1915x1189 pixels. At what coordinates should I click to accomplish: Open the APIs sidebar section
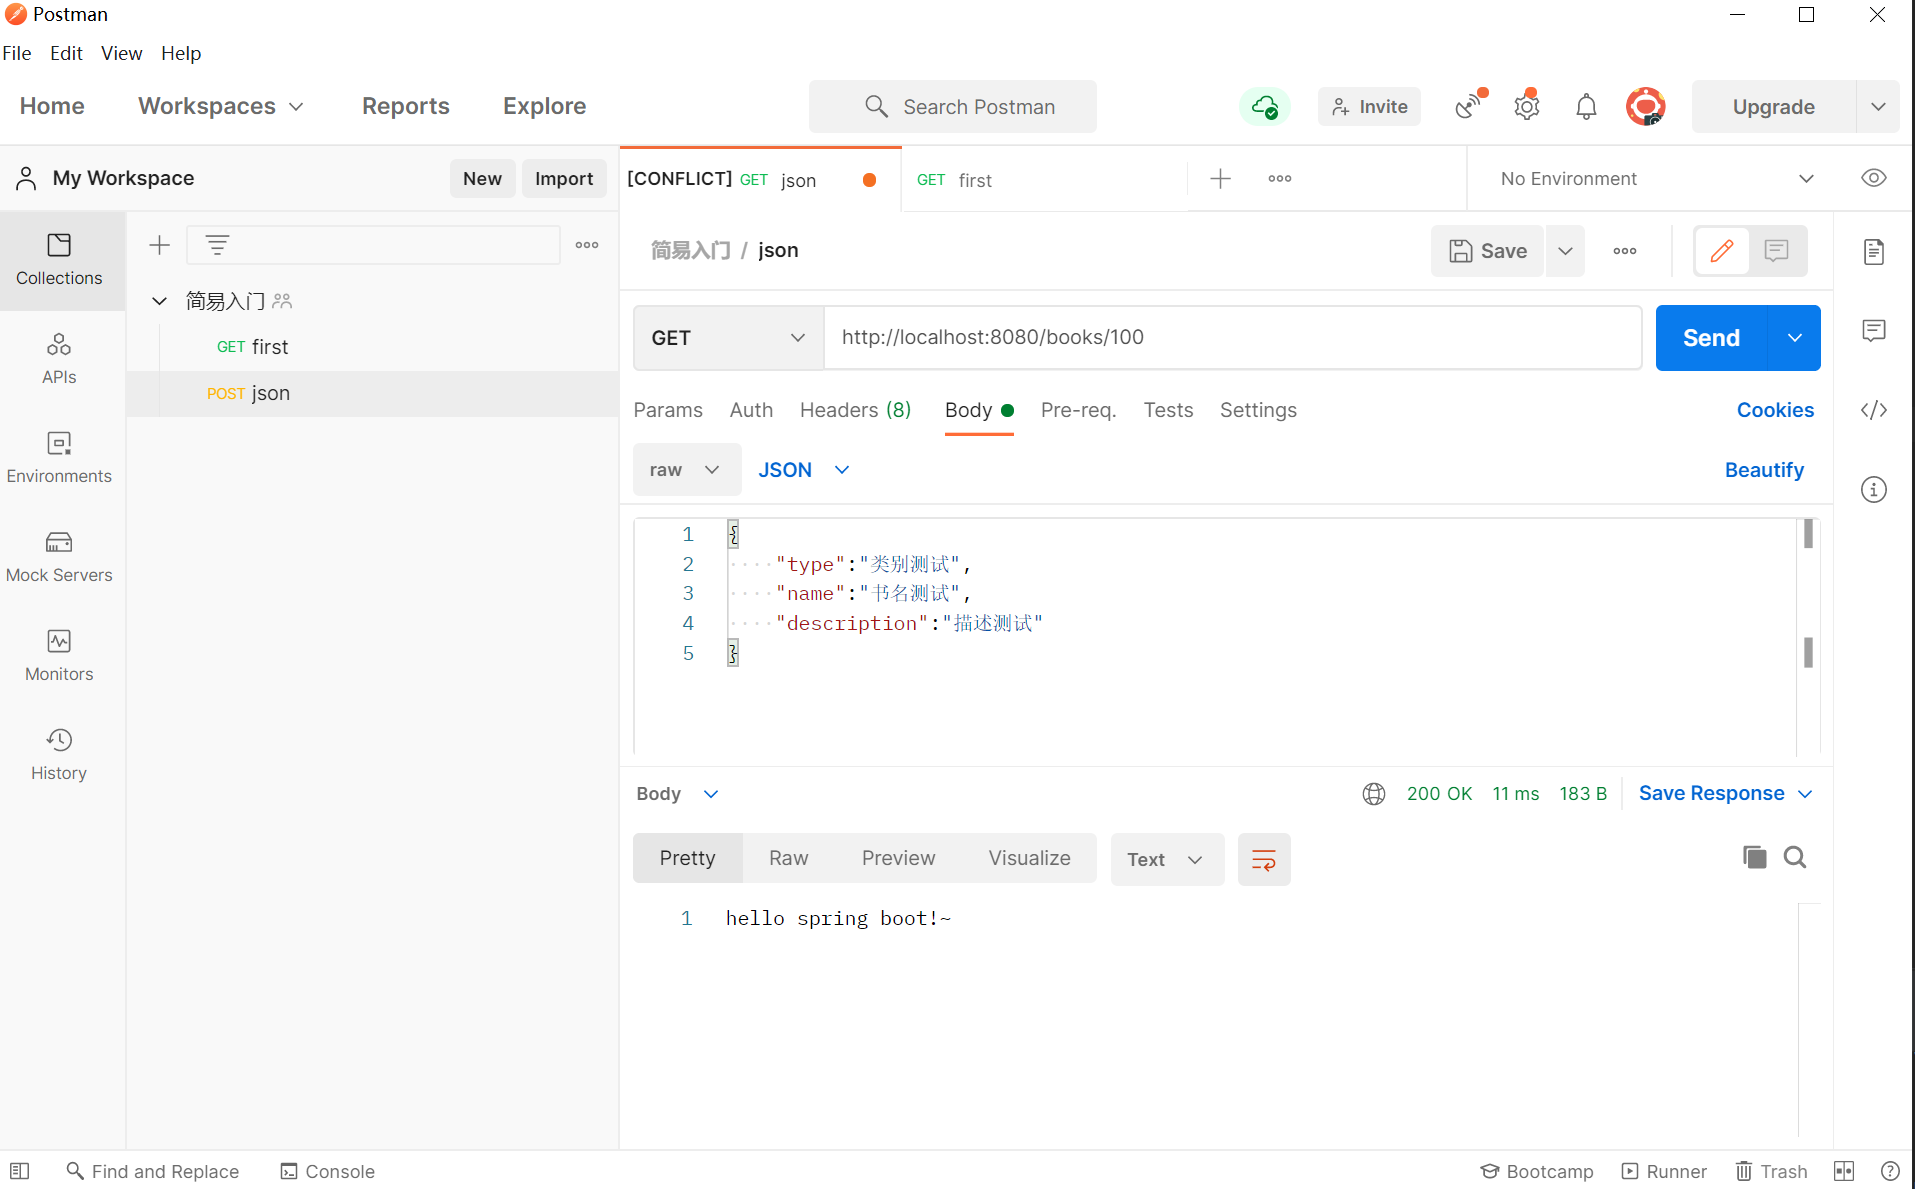click(x=59, y=358)
